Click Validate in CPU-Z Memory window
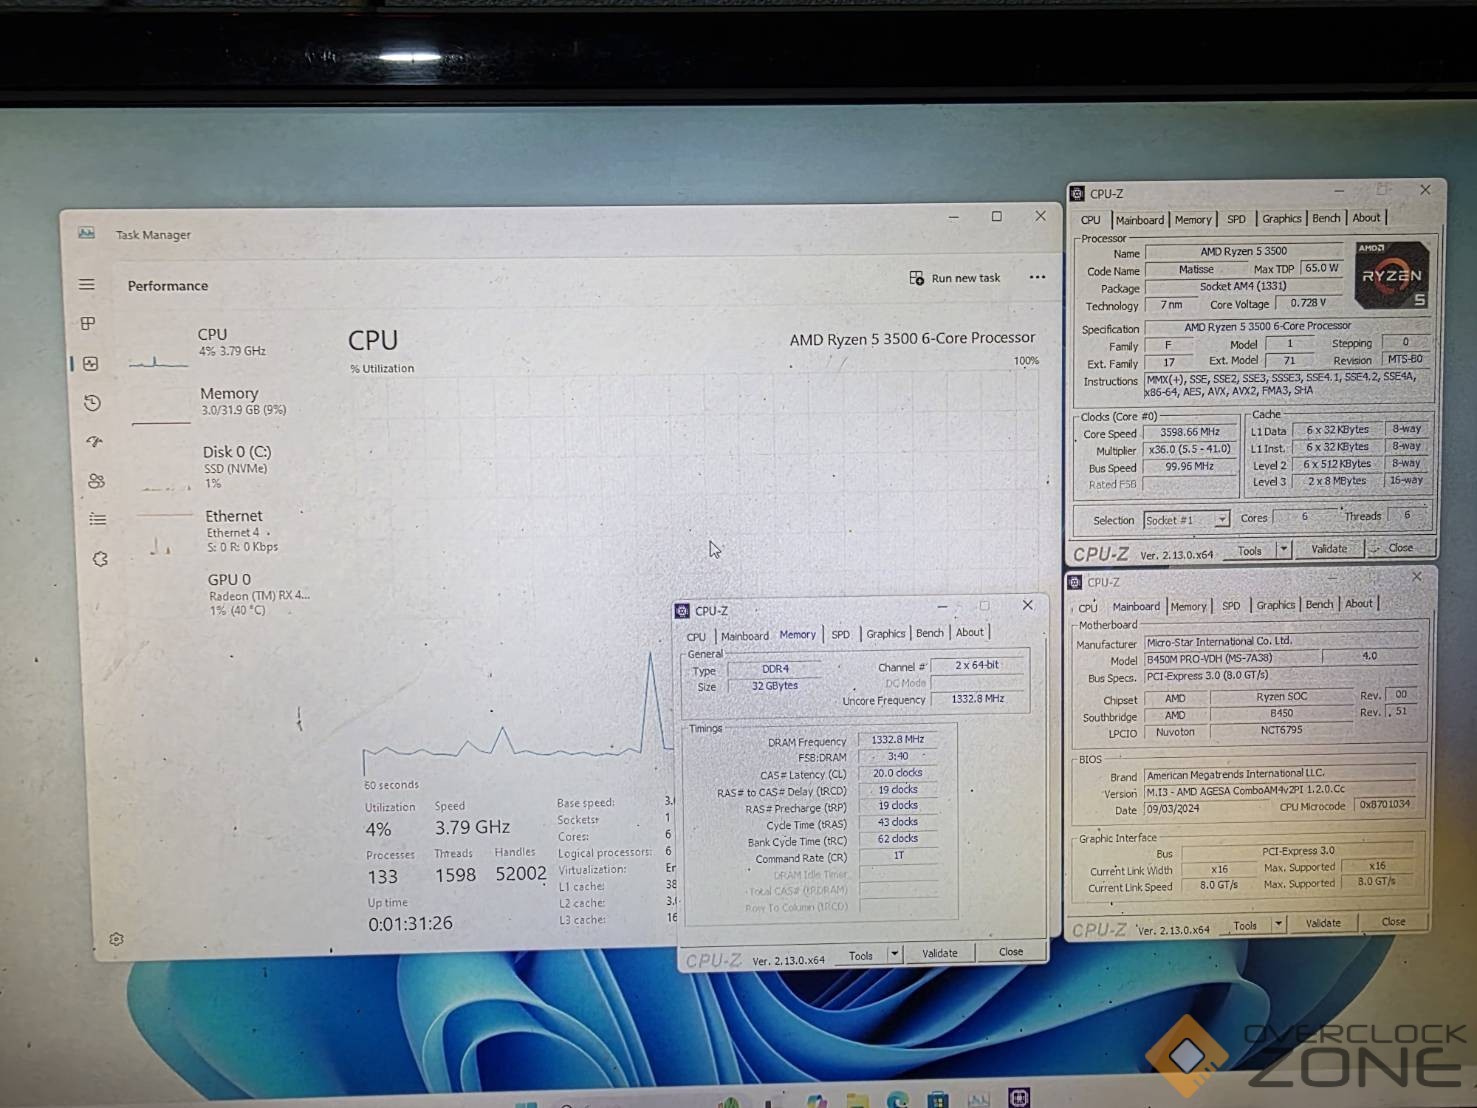This screenshot has height=1108, width=1477. [939, 953]
